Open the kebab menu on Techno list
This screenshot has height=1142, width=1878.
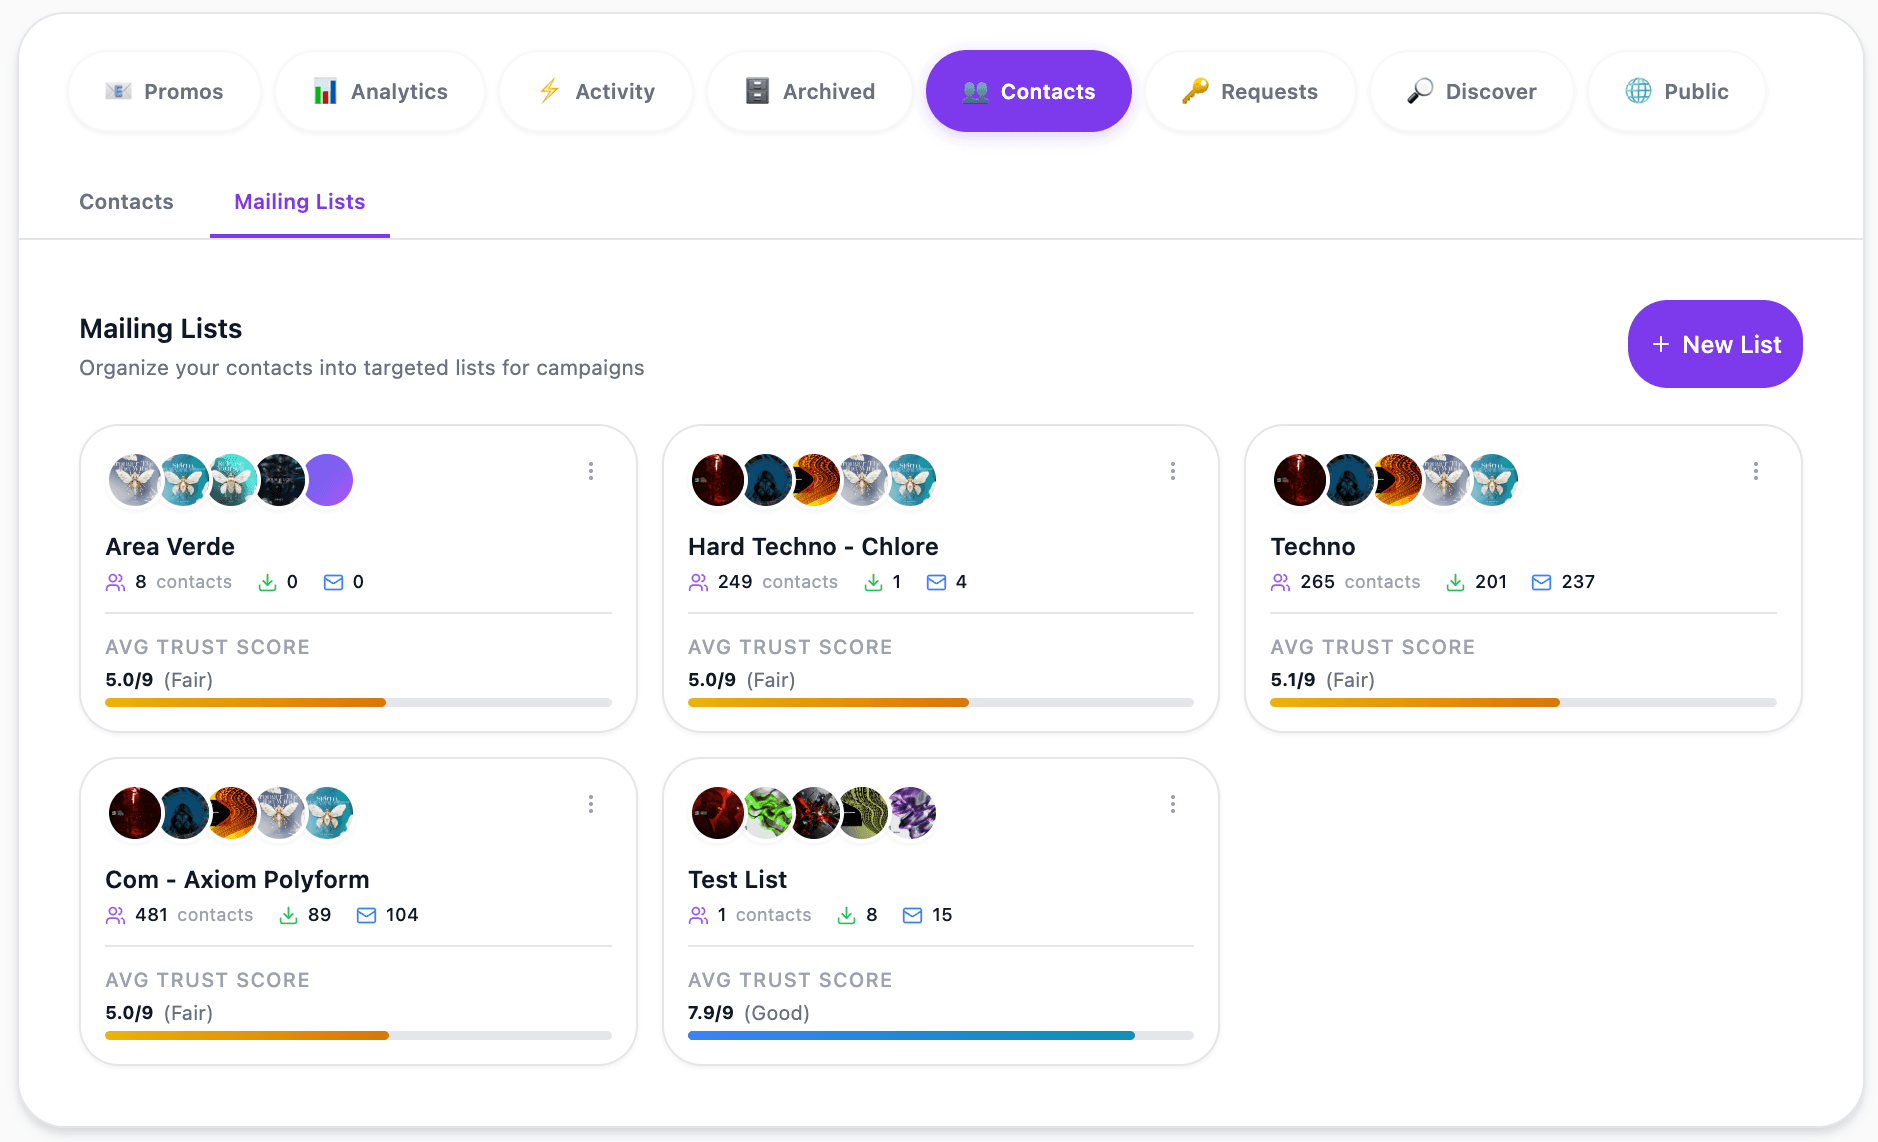click(x=1755, y=471)
